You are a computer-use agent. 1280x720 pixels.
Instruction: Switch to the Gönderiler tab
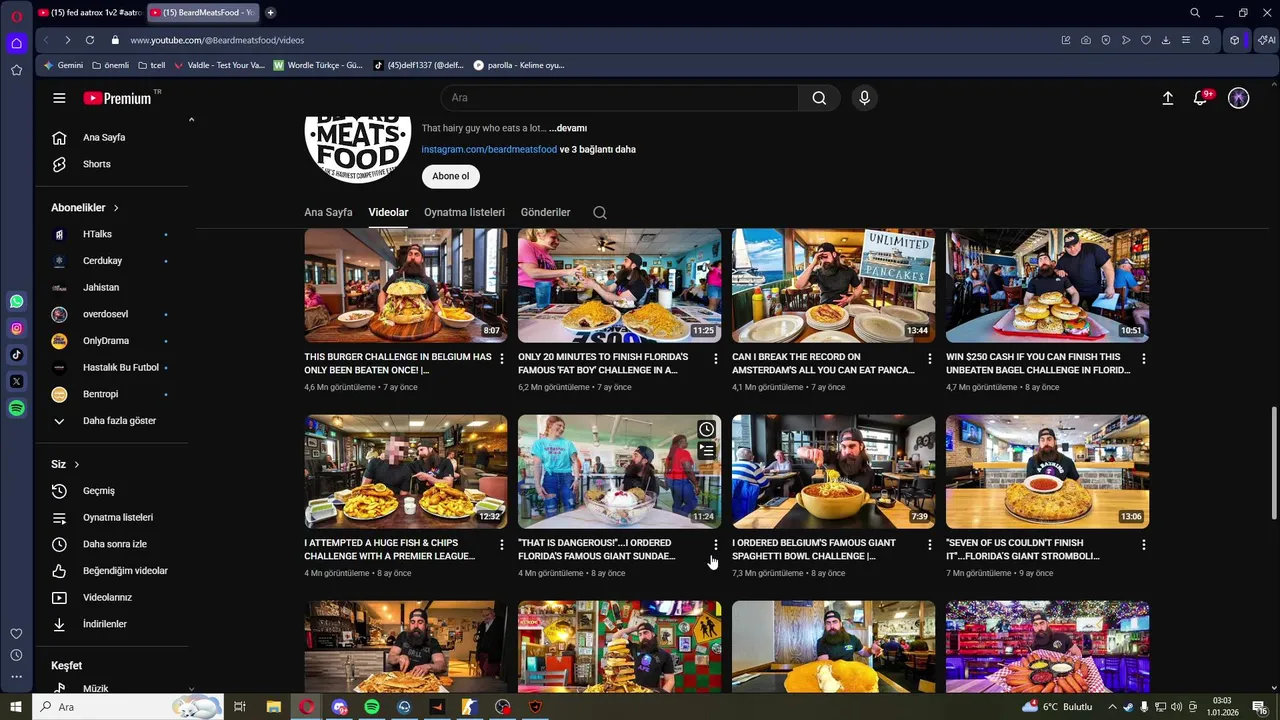545,212
